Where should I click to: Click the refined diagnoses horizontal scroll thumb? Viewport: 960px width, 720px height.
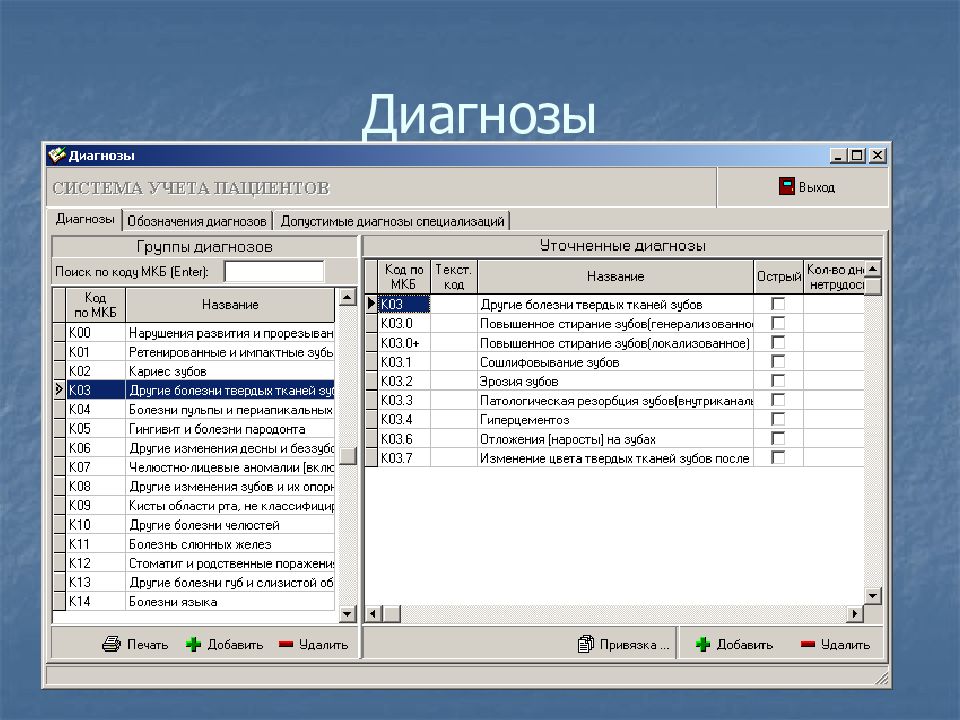[391, 613]
